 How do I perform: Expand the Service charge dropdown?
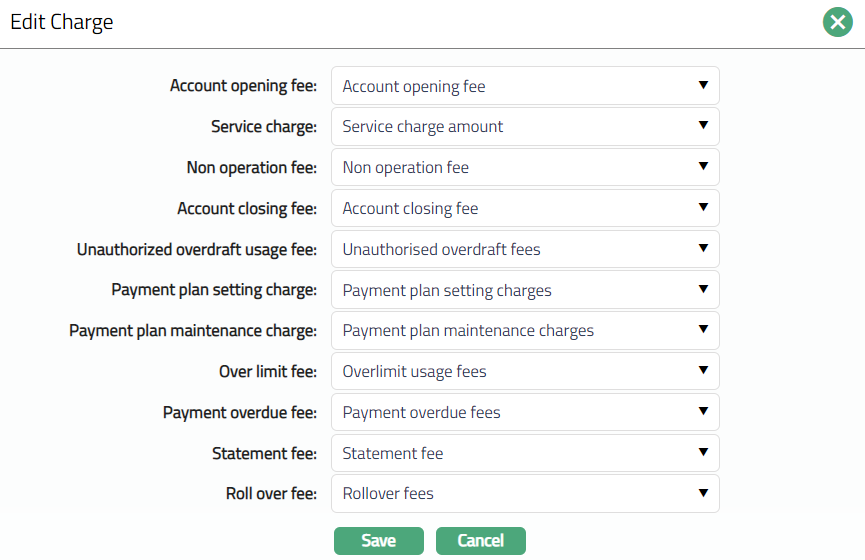(525, 127)
